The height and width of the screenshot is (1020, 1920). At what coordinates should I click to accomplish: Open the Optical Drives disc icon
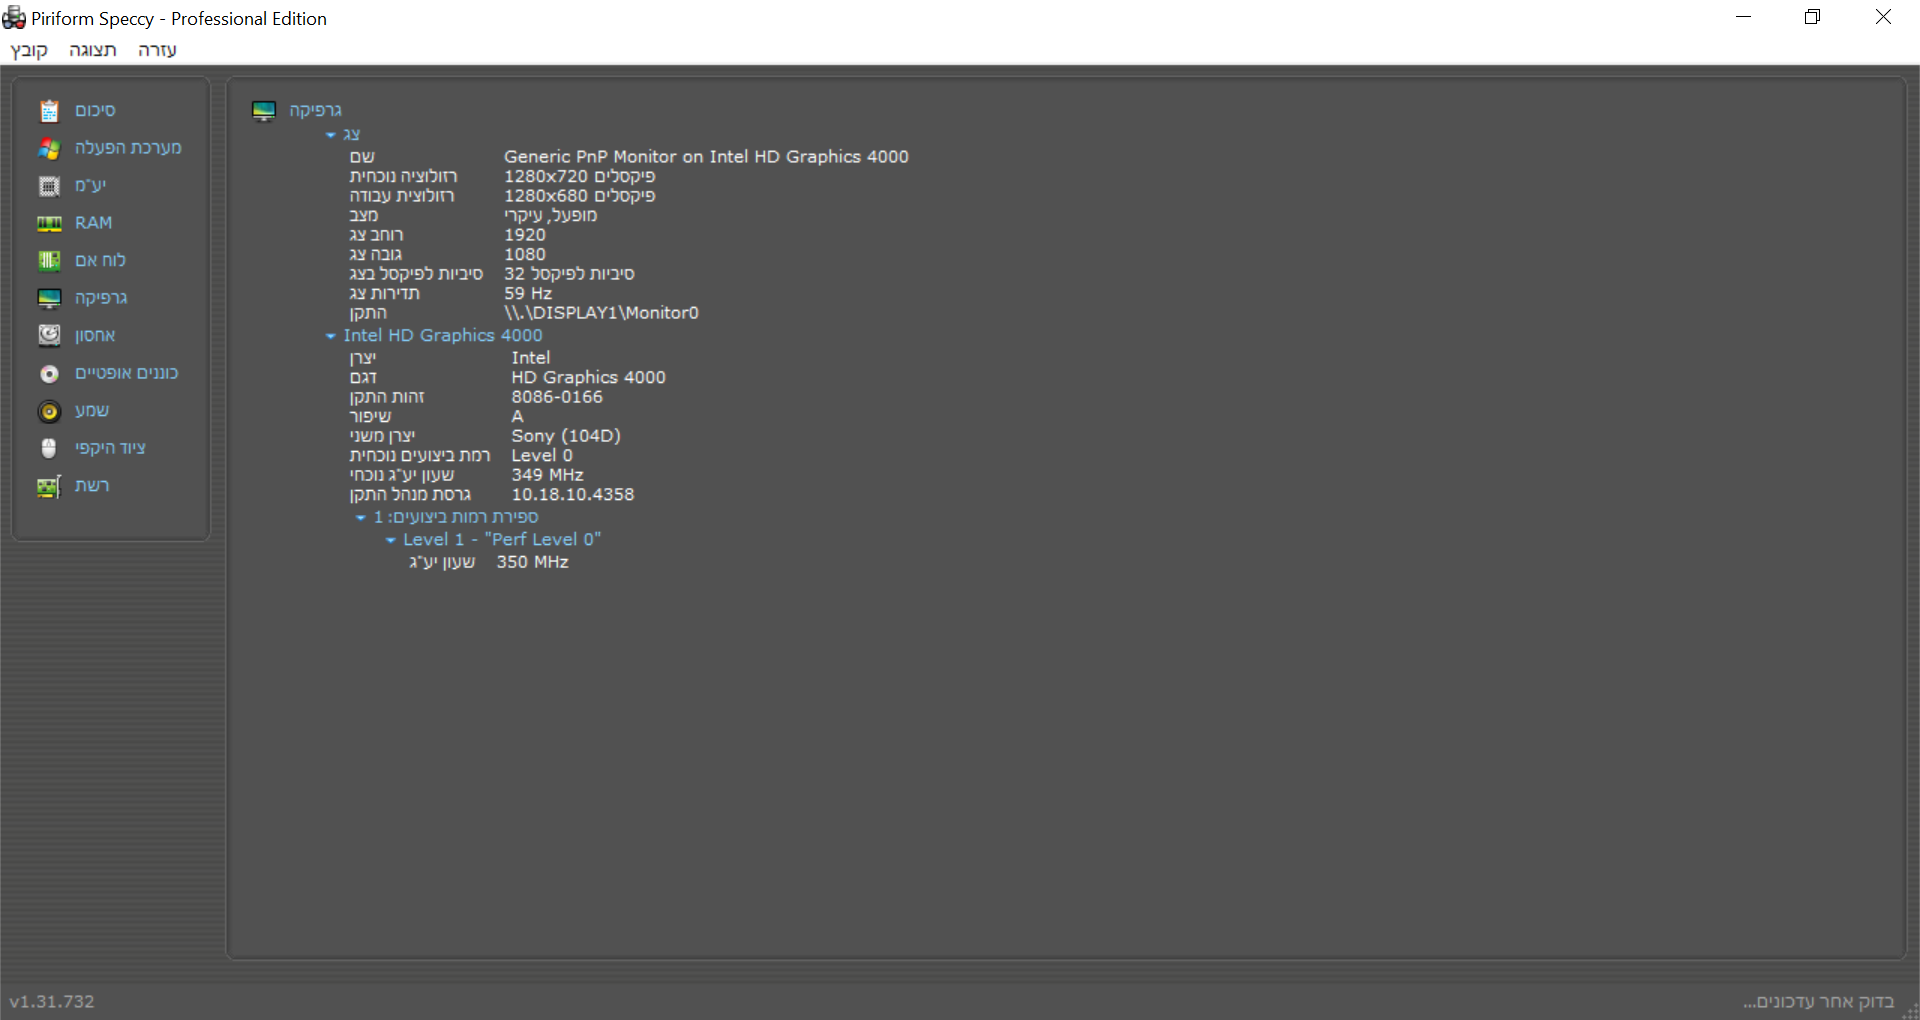(49, 373)
